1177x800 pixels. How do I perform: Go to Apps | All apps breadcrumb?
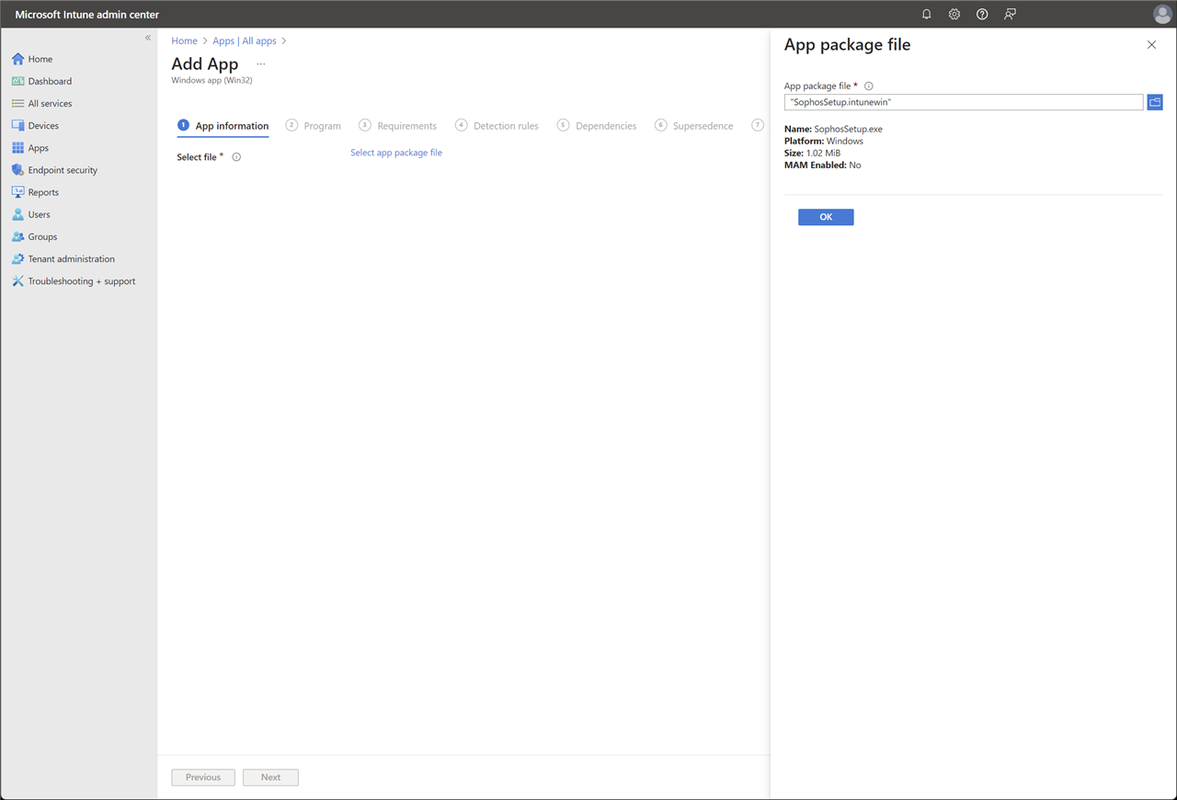click(244, 41)
